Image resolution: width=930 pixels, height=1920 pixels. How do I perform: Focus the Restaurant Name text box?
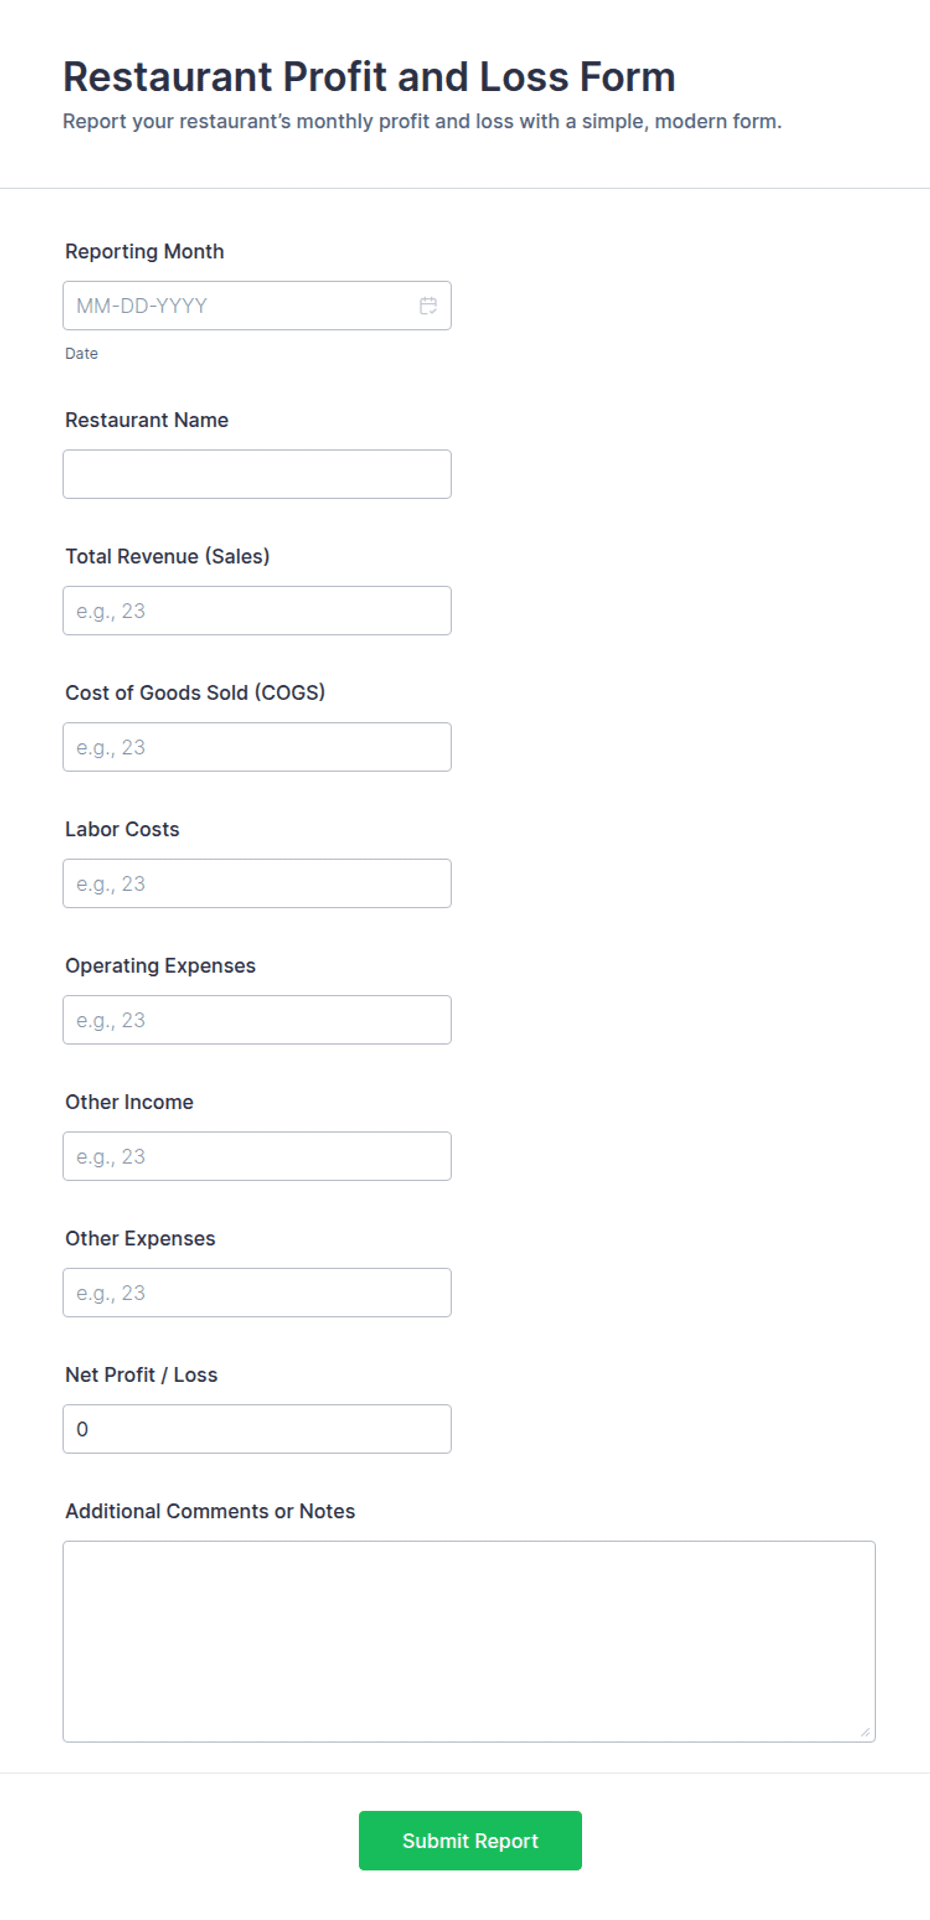point(257,474)
